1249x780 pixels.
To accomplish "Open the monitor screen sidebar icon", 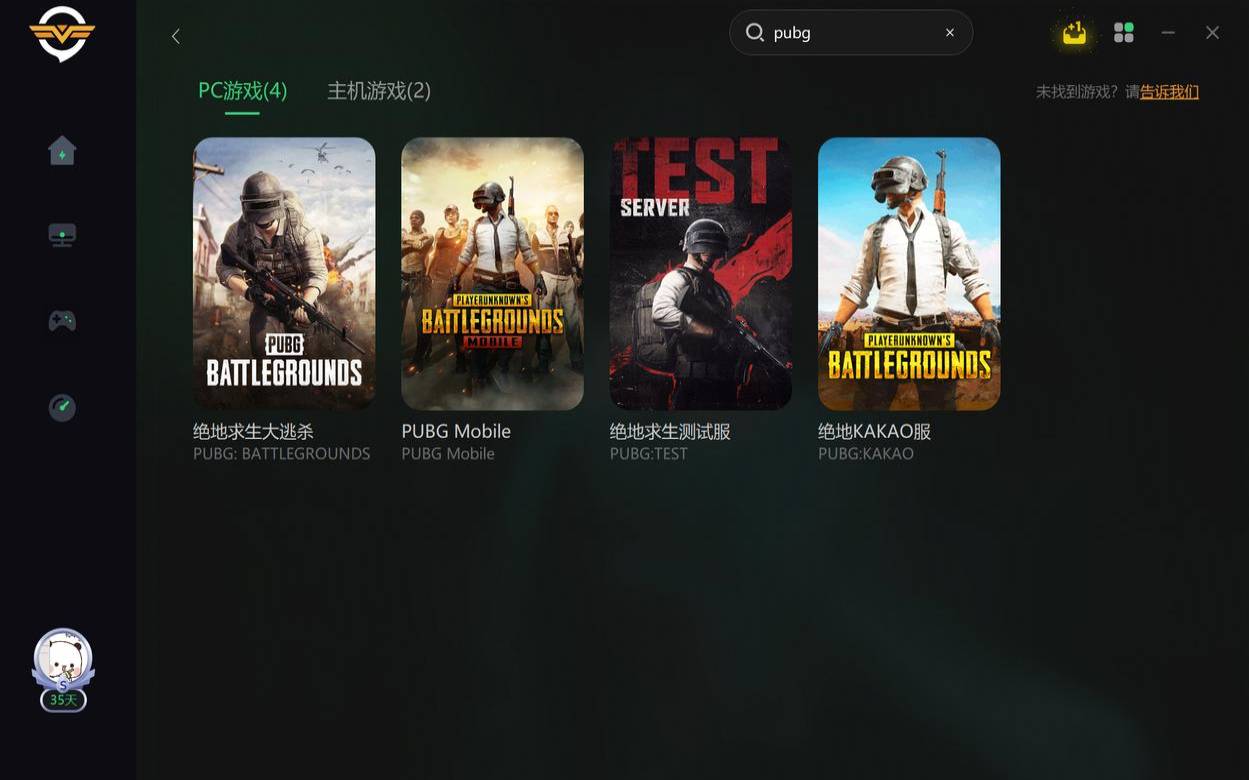I will pyautogui.click(x=62, y=236).
